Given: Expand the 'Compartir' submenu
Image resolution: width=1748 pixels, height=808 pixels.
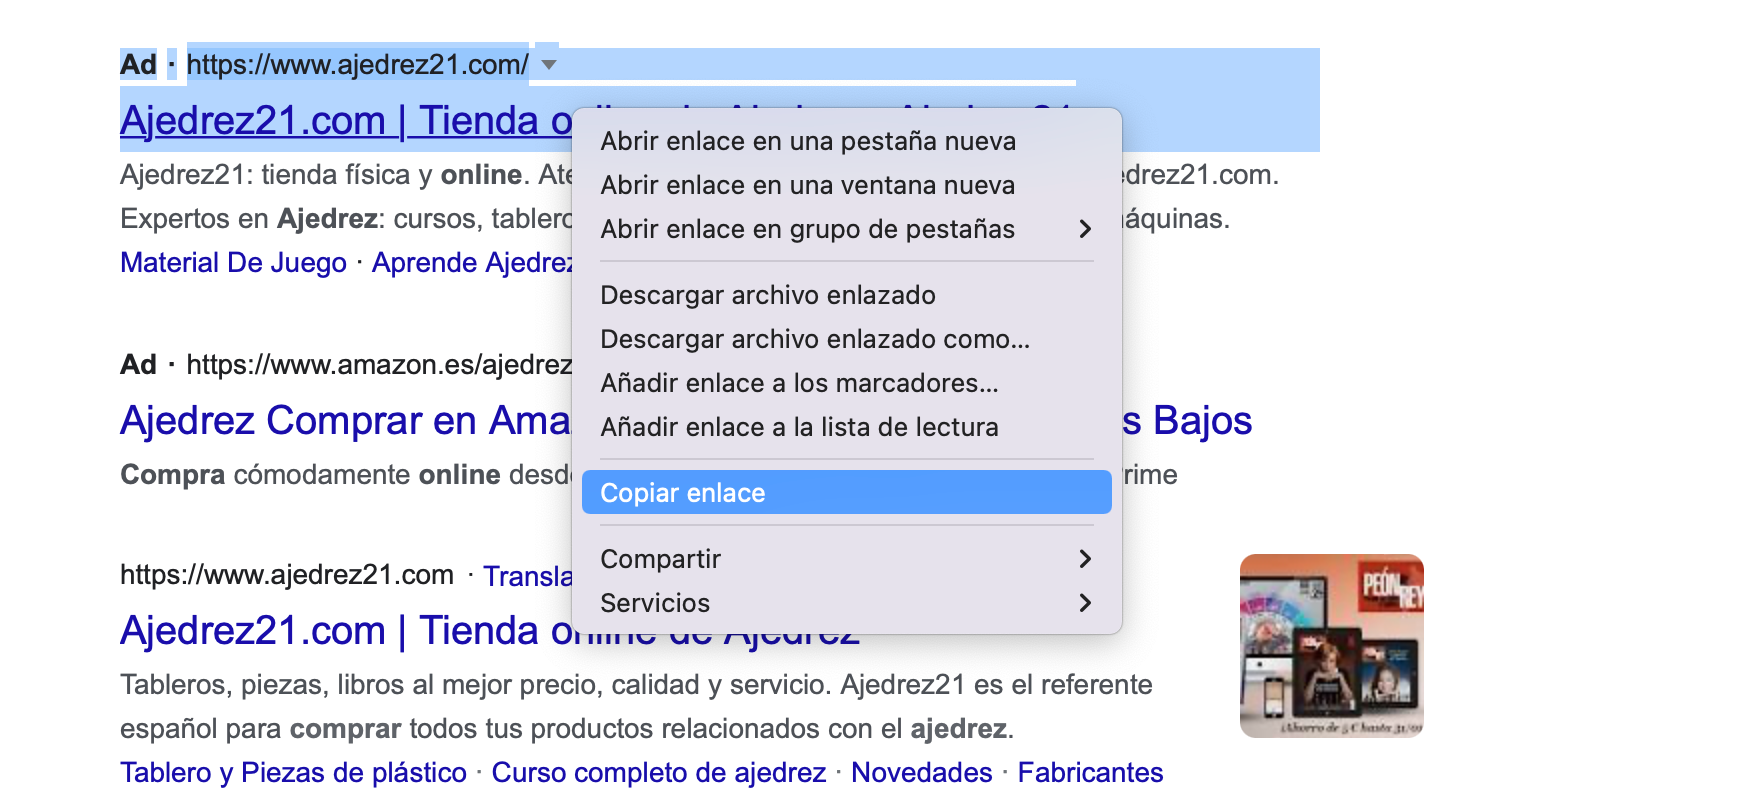Looking at the screenshot, I should tap(846, 559).
